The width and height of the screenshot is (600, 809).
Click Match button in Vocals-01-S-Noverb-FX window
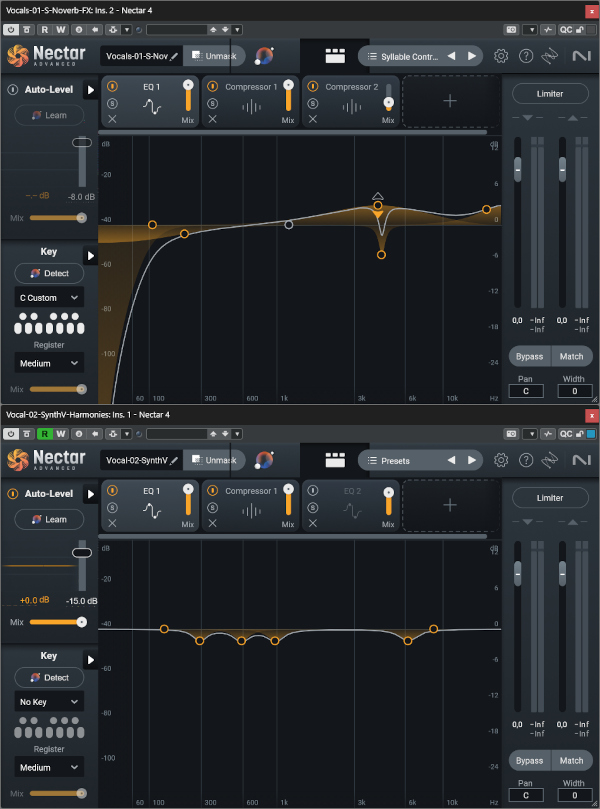(x=572, y=357)
